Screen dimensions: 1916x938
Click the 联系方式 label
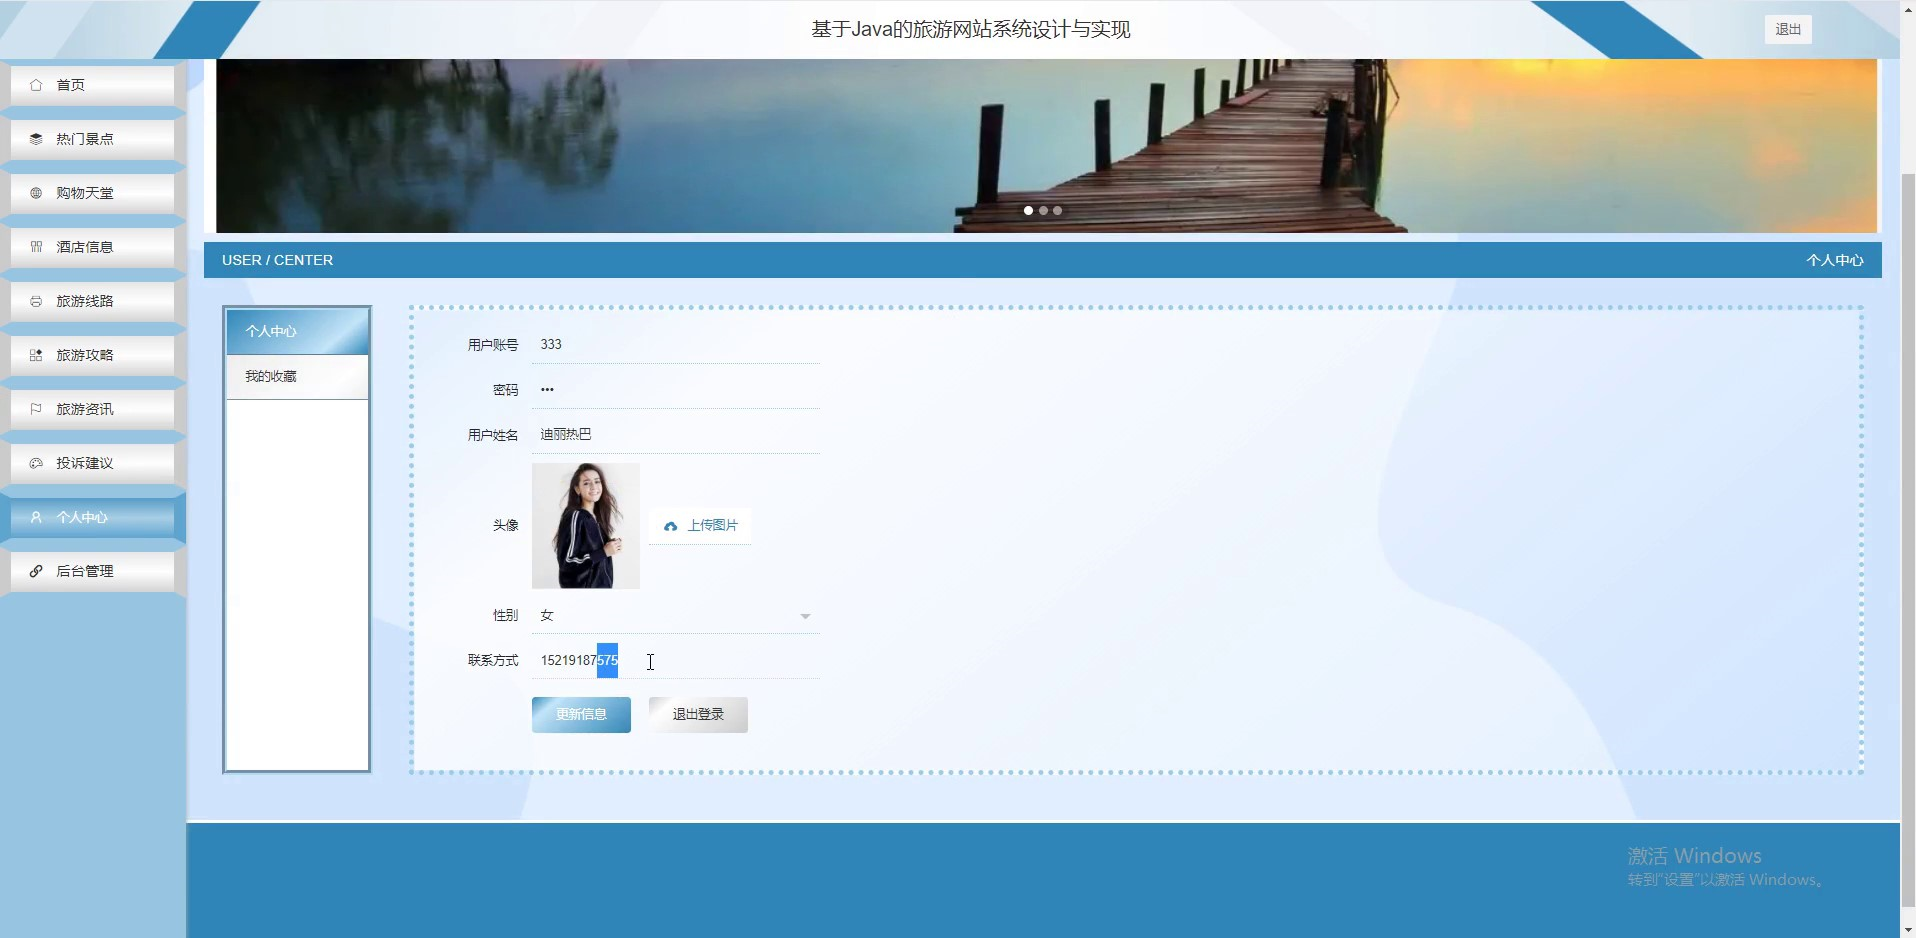pyautogui.click(x=493, y=661)
